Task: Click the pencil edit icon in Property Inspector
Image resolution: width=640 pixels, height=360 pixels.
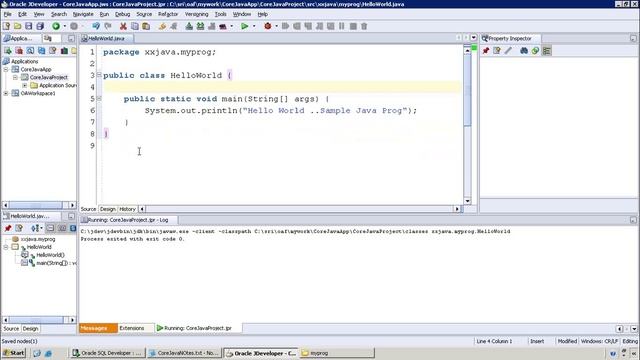Action: pyautogui.click(x=508, y=51)
